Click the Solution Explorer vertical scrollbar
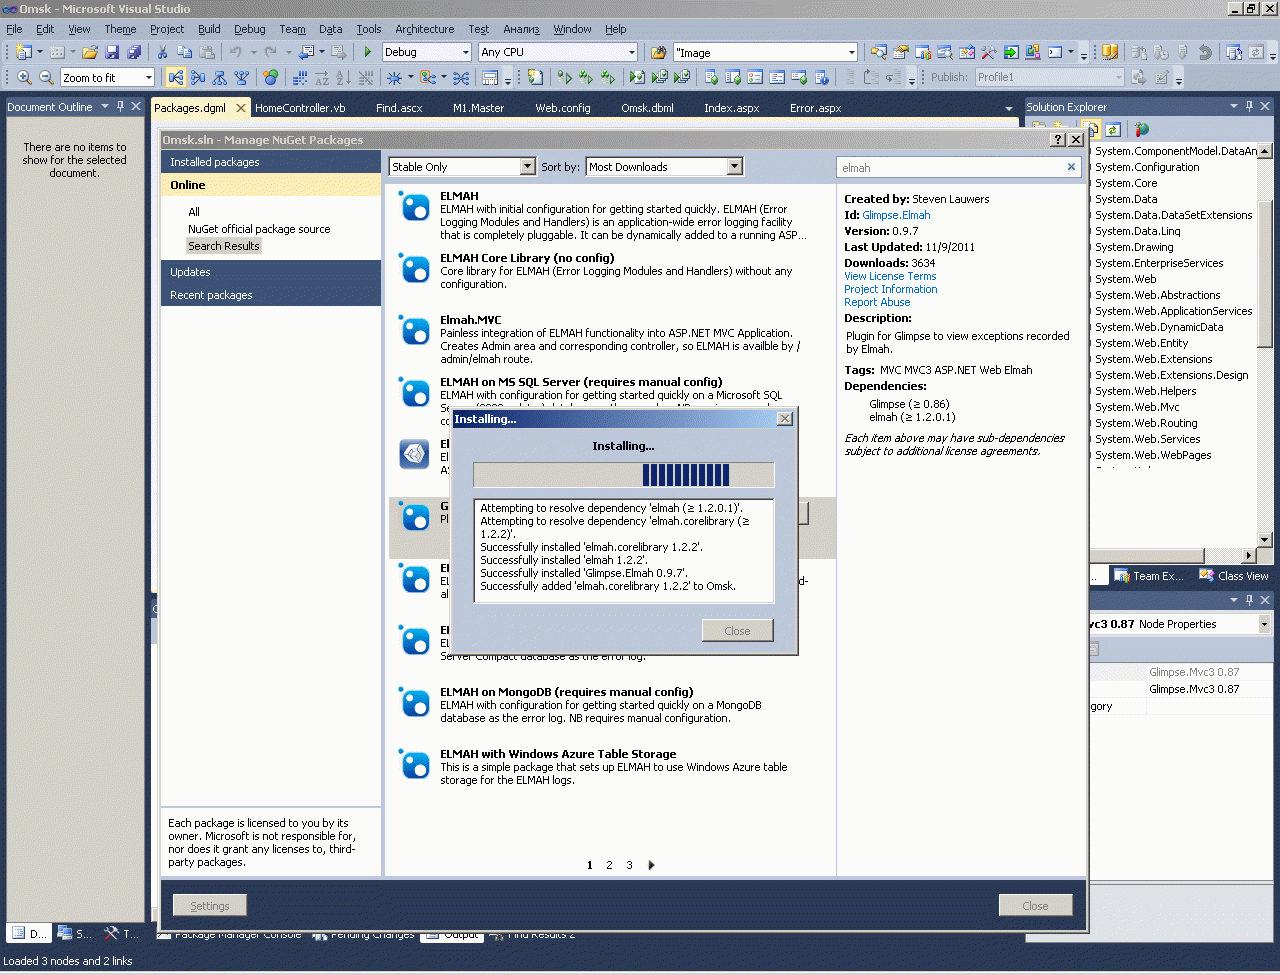The image size is (1280, 975). tap(1265, 345)
